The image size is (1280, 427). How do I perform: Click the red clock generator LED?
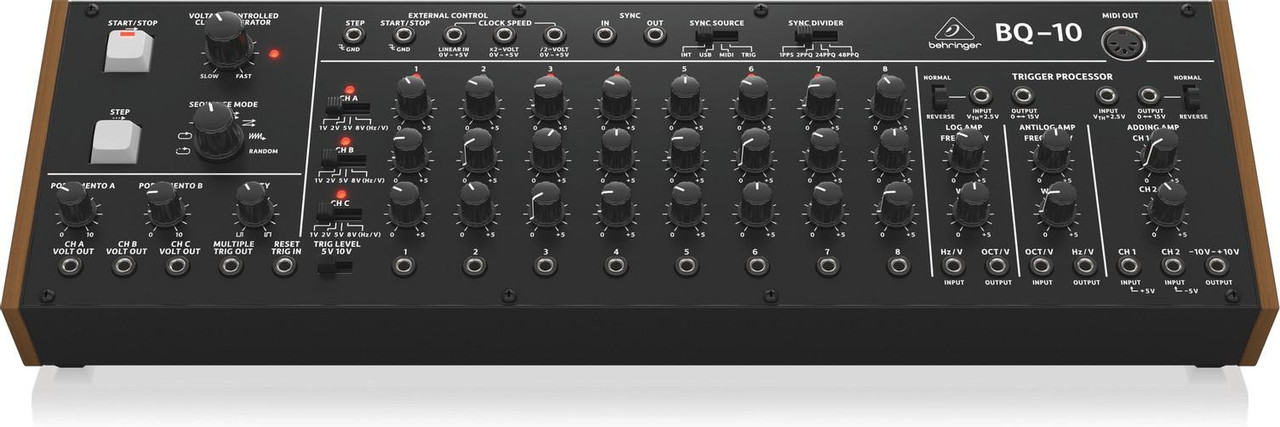pos(274,53)
